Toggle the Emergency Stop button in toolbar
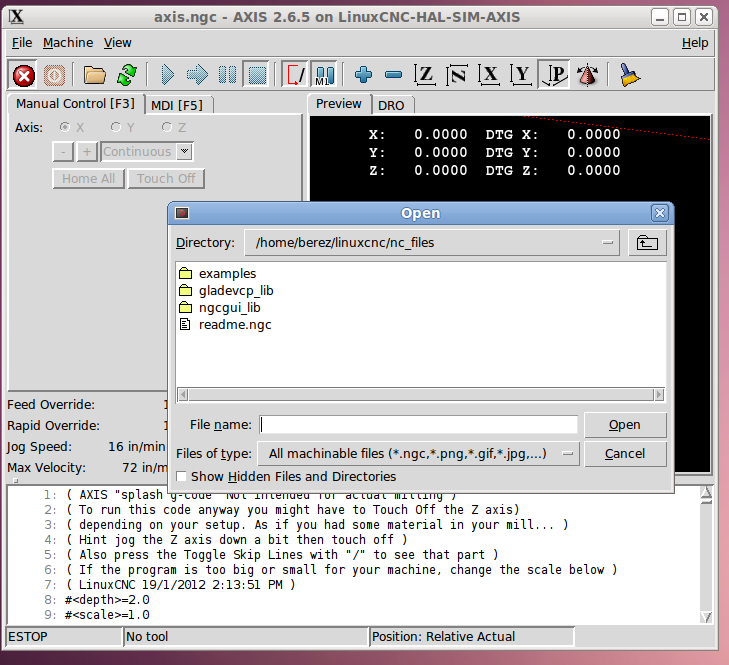Image resolution: width=729 pixels, height=665 pixels. pos(24,75)
